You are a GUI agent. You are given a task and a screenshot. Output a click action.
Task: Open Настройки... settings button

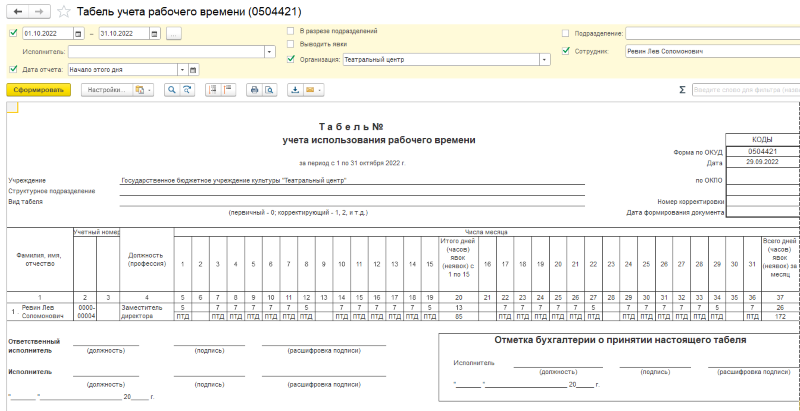[x=107, y=90]
